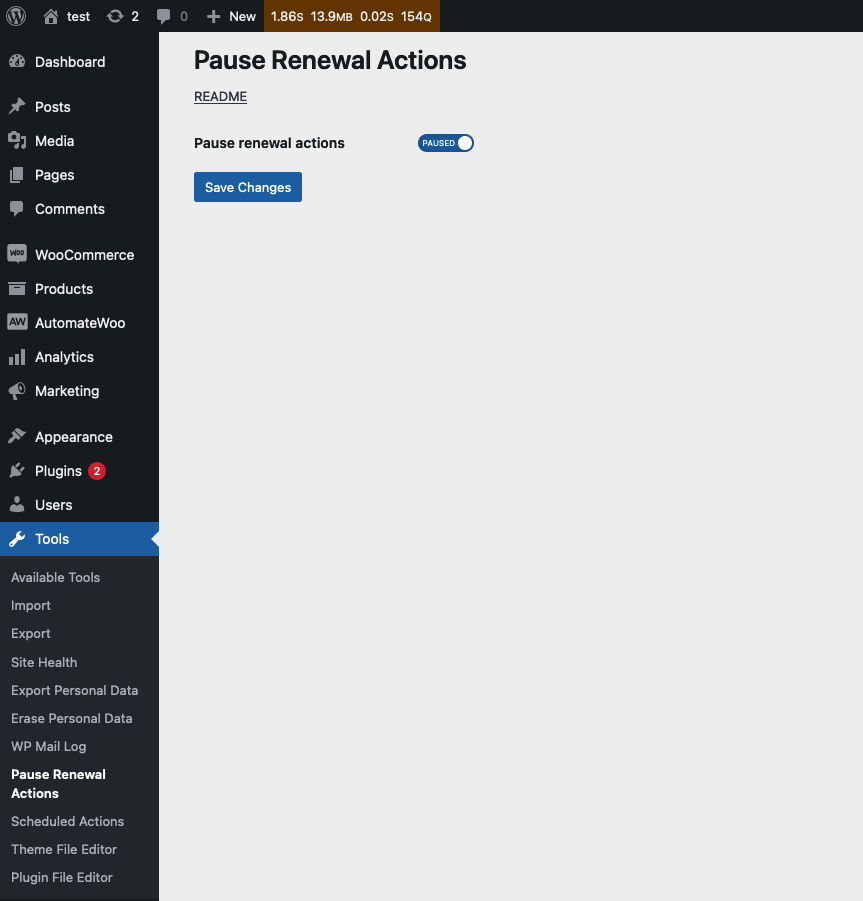Toggle the Pause renewal actions switch

(446, 143)
